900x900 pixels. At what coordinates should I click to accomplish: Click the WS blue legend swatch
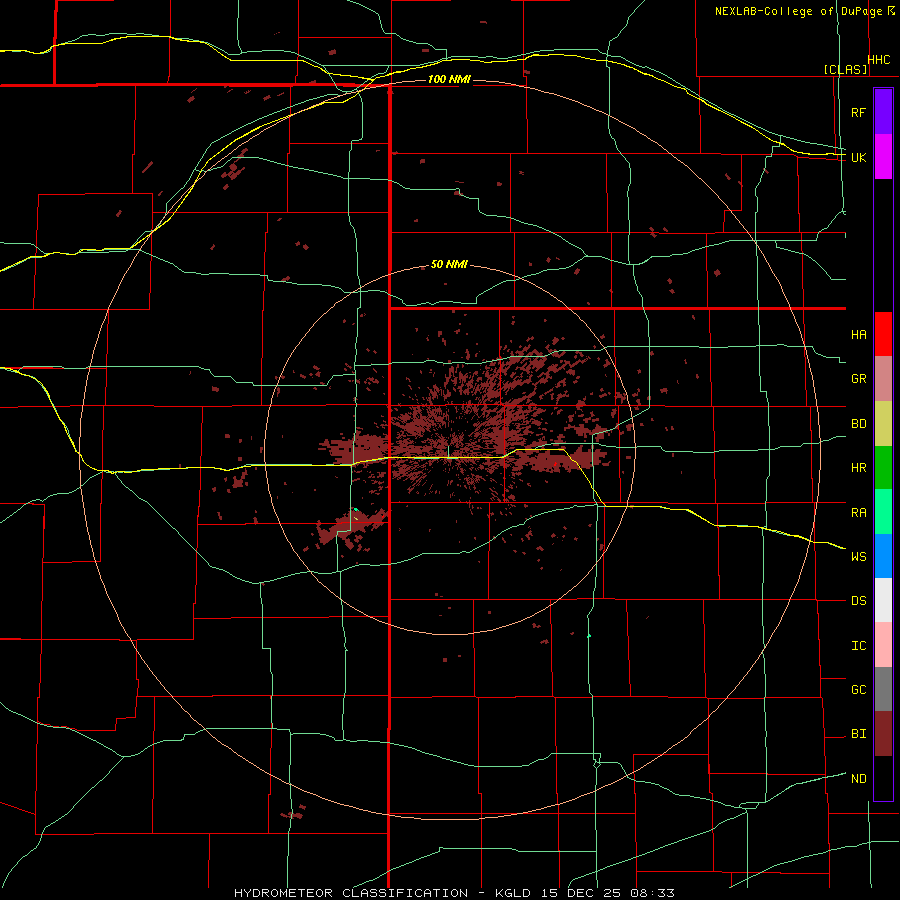[x=883, y=556]
